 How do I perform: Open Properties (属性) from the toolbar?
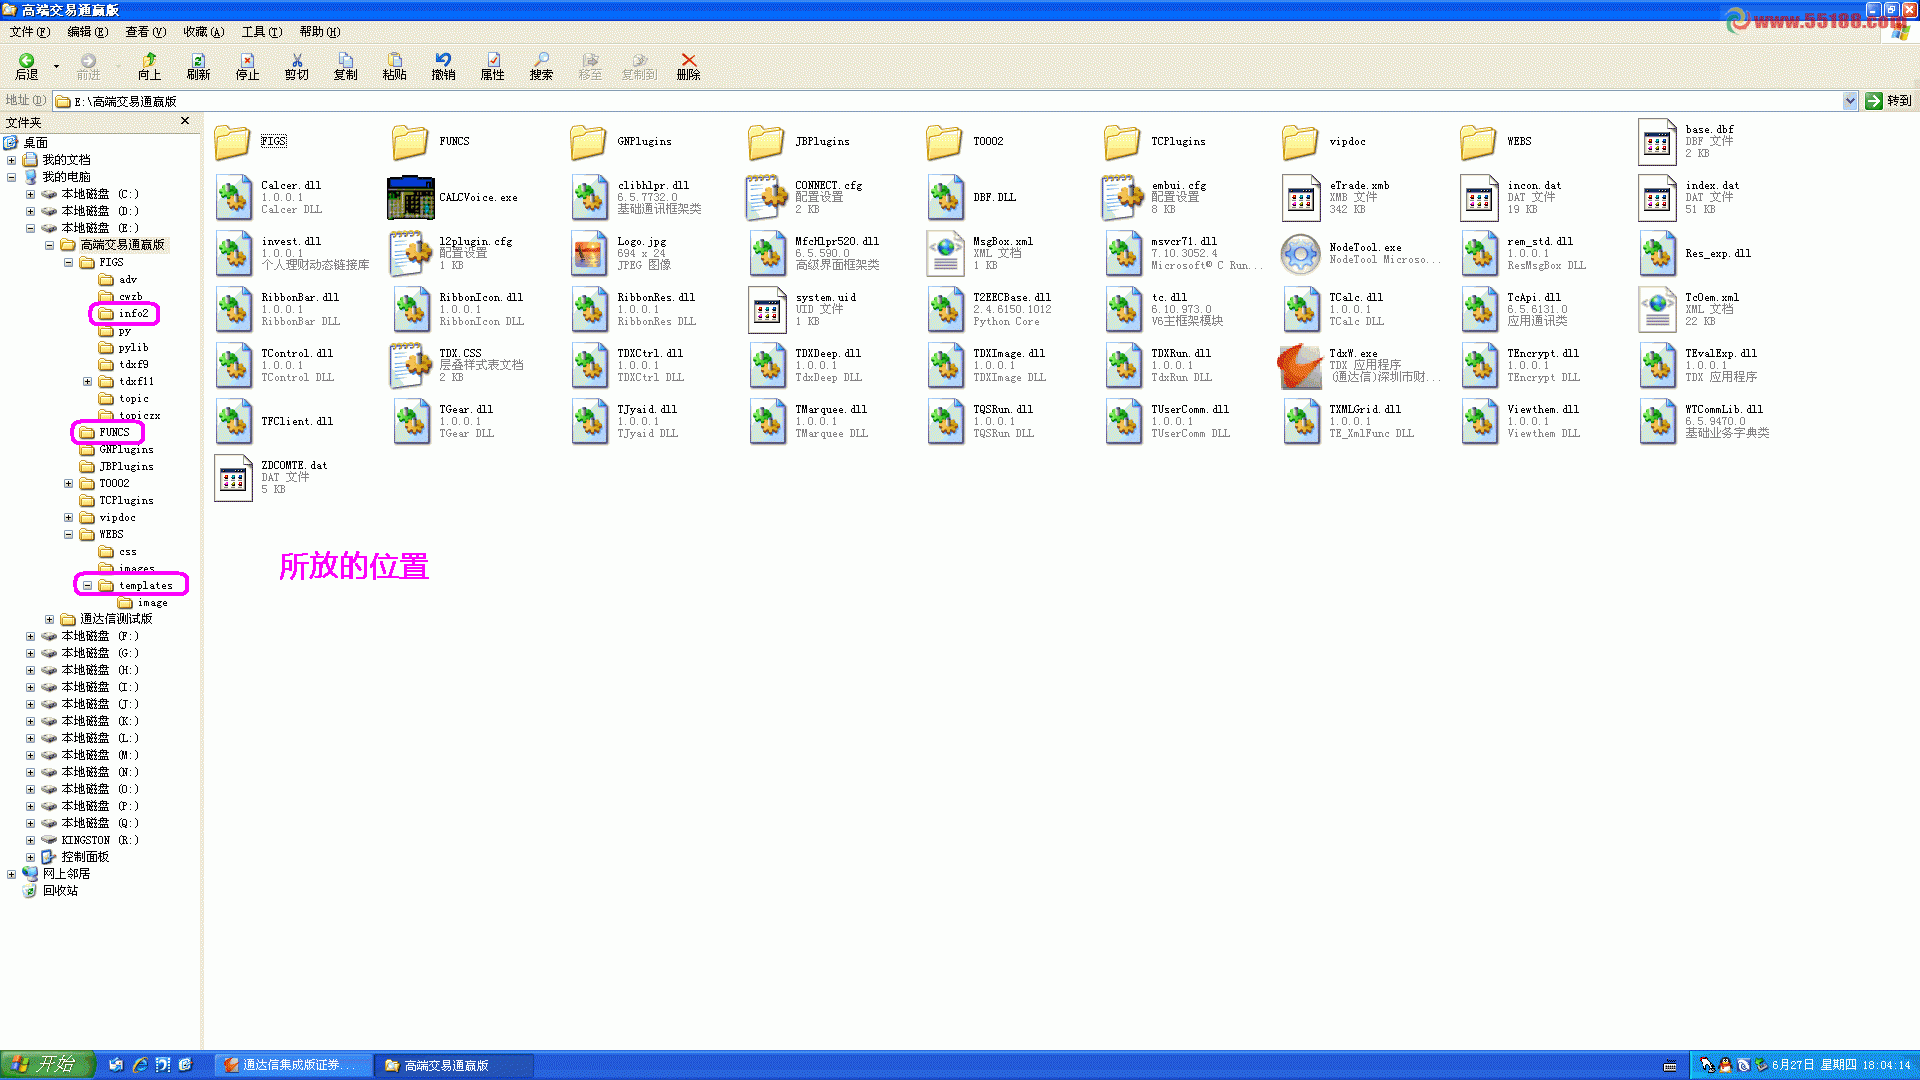tap(493, 67)
